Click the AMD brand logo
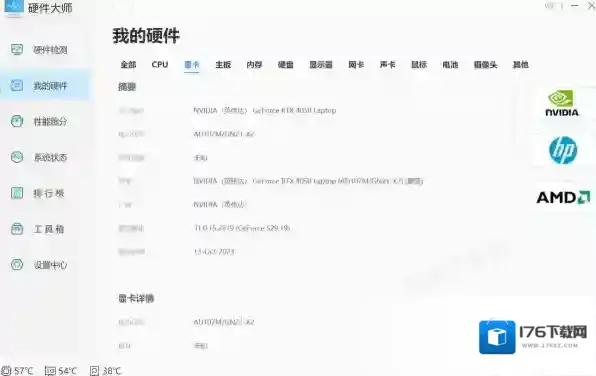This screenshot has width=596, height=376. pyautogui.click(x=563, y=197)
